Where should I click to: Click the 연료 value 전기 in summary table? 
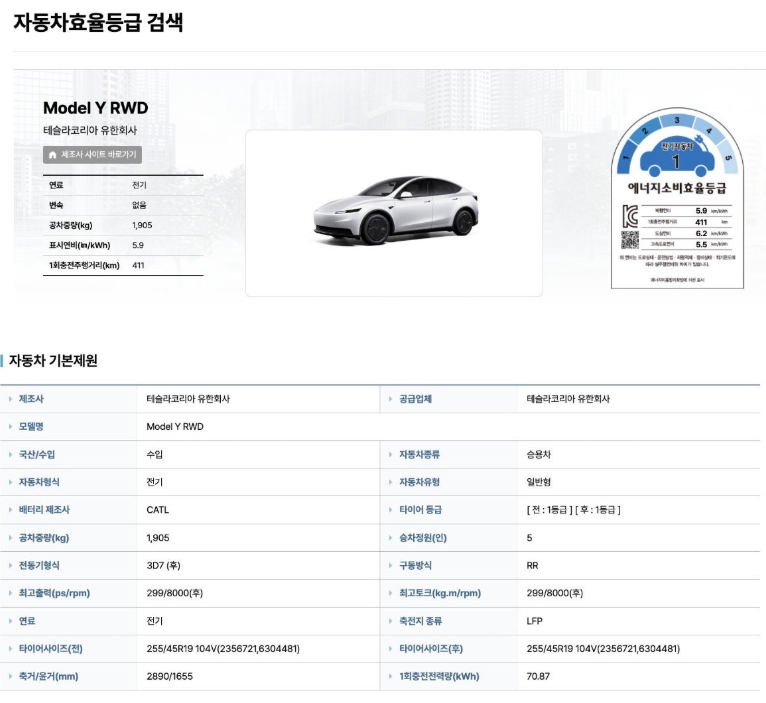tap(139, 185)
